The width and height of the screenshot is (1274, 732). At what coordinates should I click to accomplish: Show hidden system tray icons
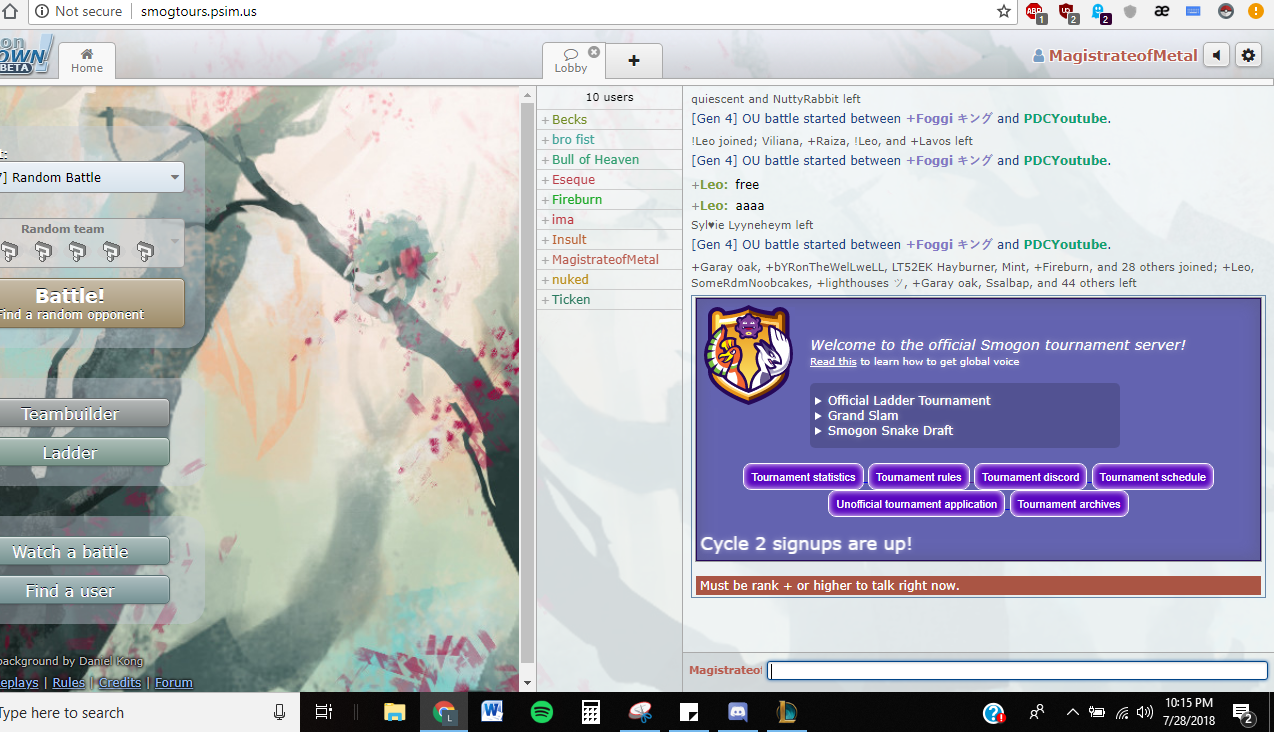[1073, 713]
